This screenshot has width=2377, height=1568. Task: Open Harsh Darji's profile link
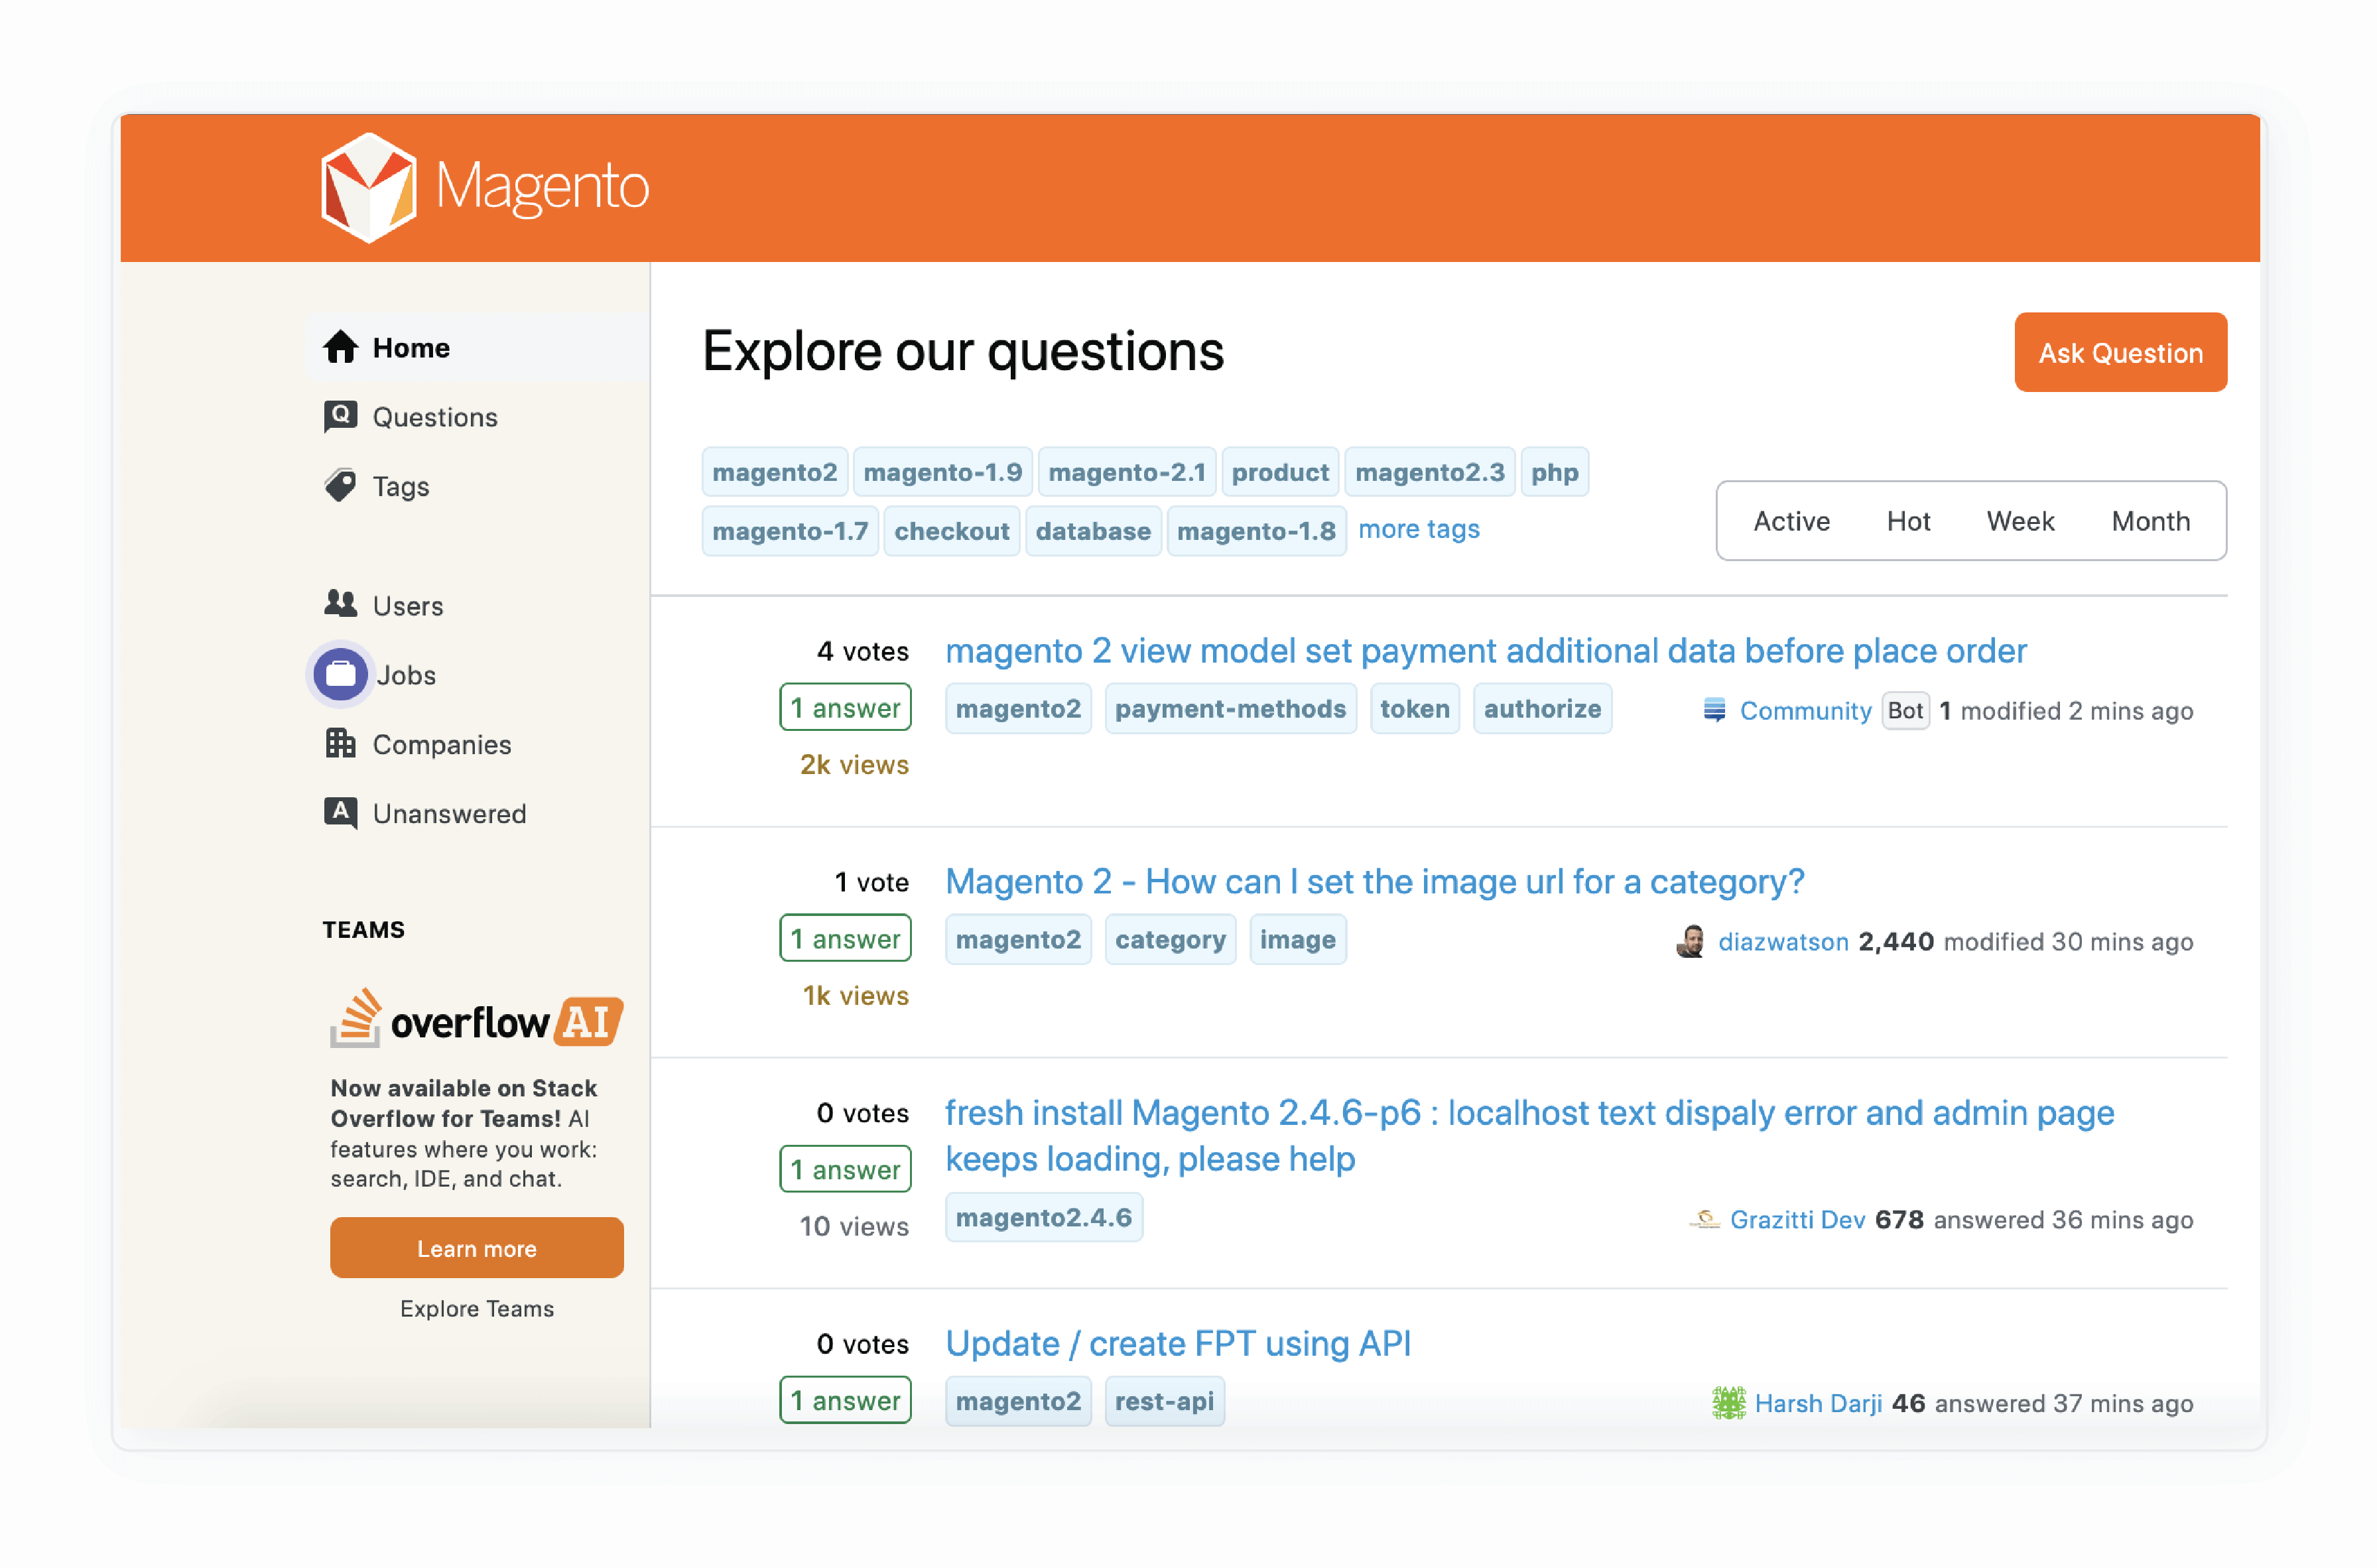click(1818, 1404)
